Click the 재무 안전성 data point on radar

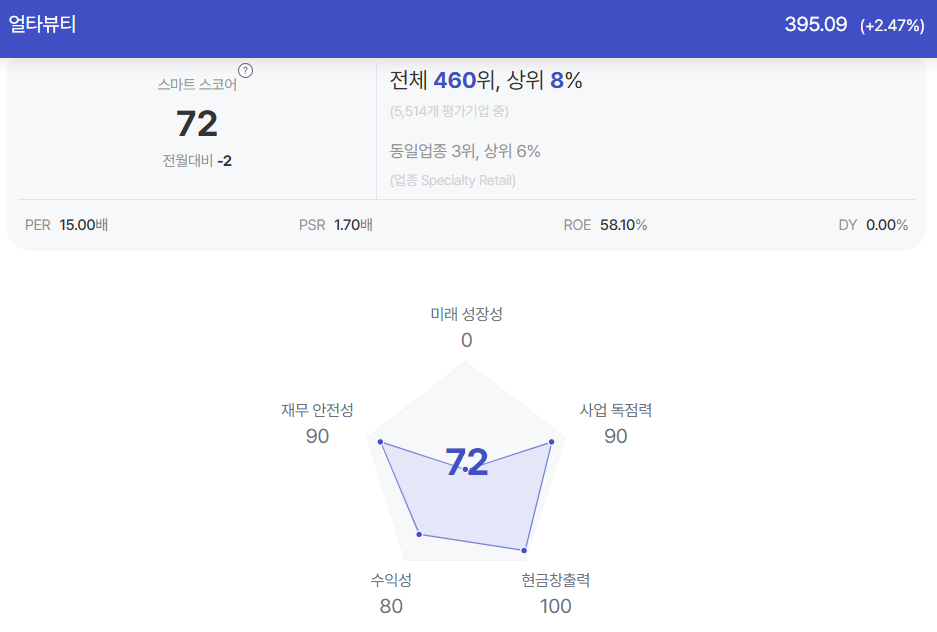[x=380, y=442]
